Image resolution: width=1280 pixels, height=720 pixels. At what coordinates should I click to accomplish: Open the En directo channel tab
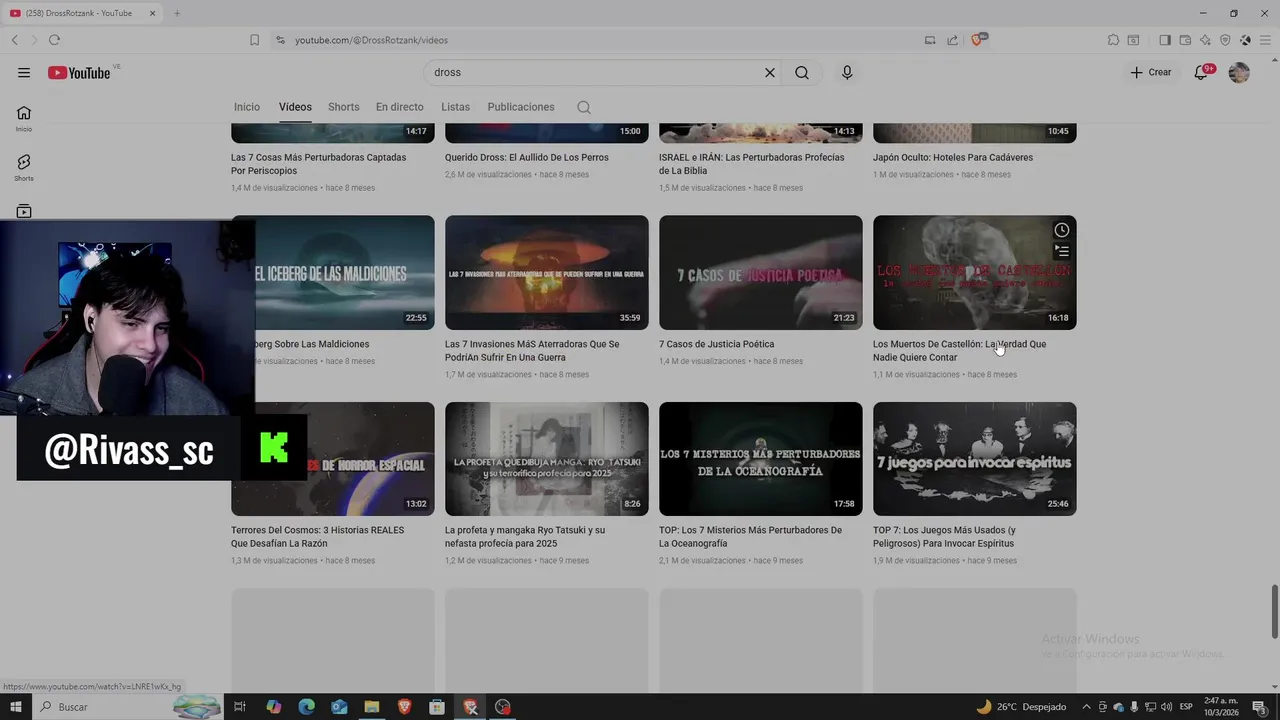399,107
